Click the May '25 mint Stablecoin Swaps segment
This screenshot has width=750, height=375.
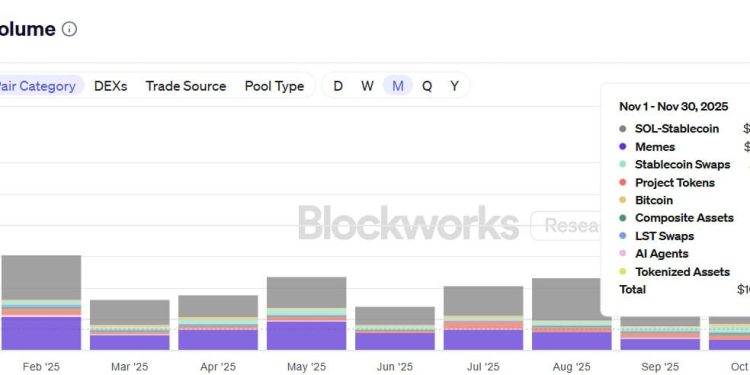[x=307, y=312]
